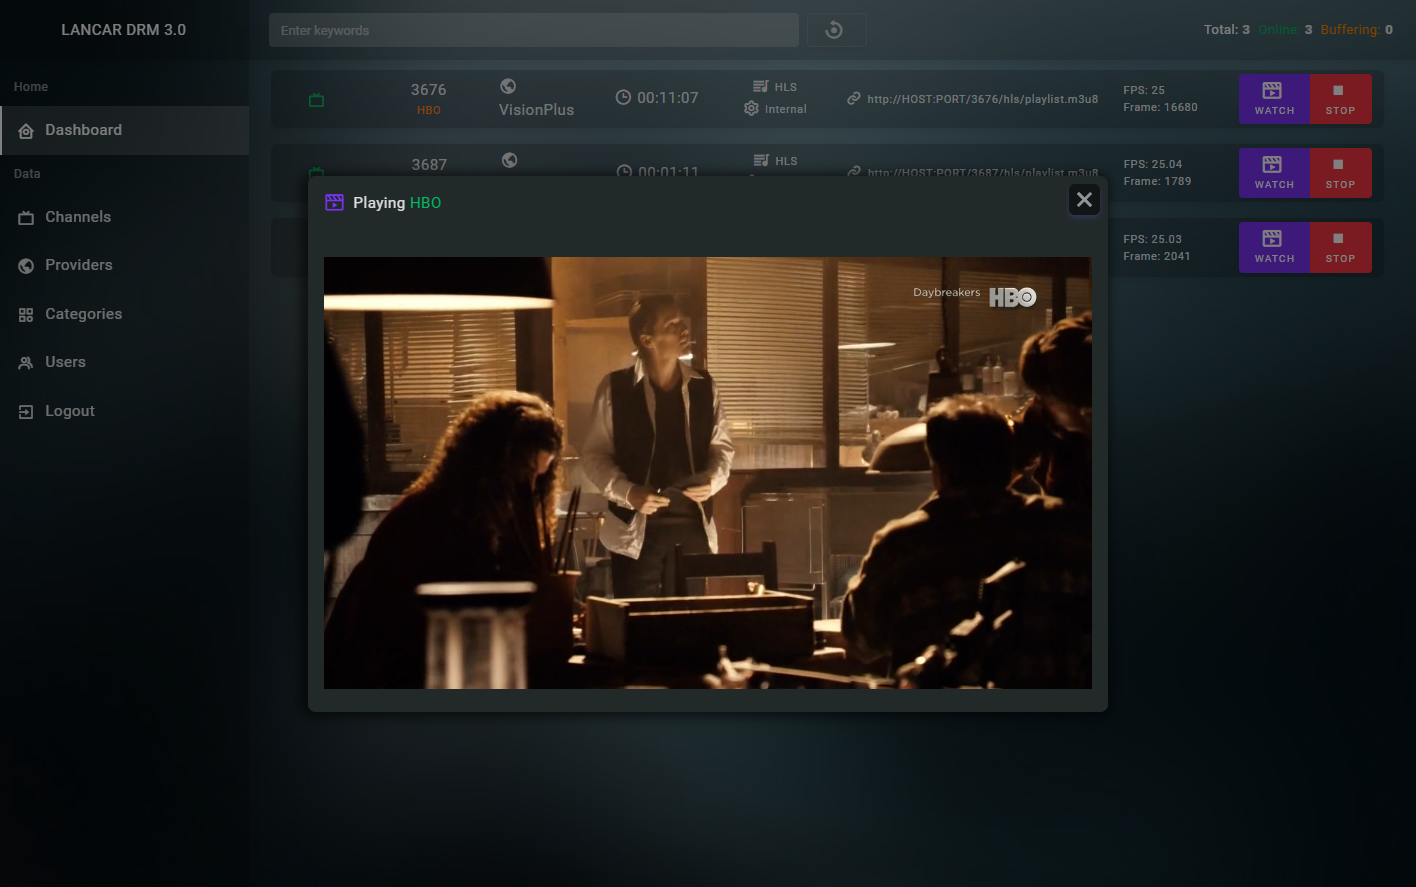Select Users in the sidebar

(x=66, y=362)
